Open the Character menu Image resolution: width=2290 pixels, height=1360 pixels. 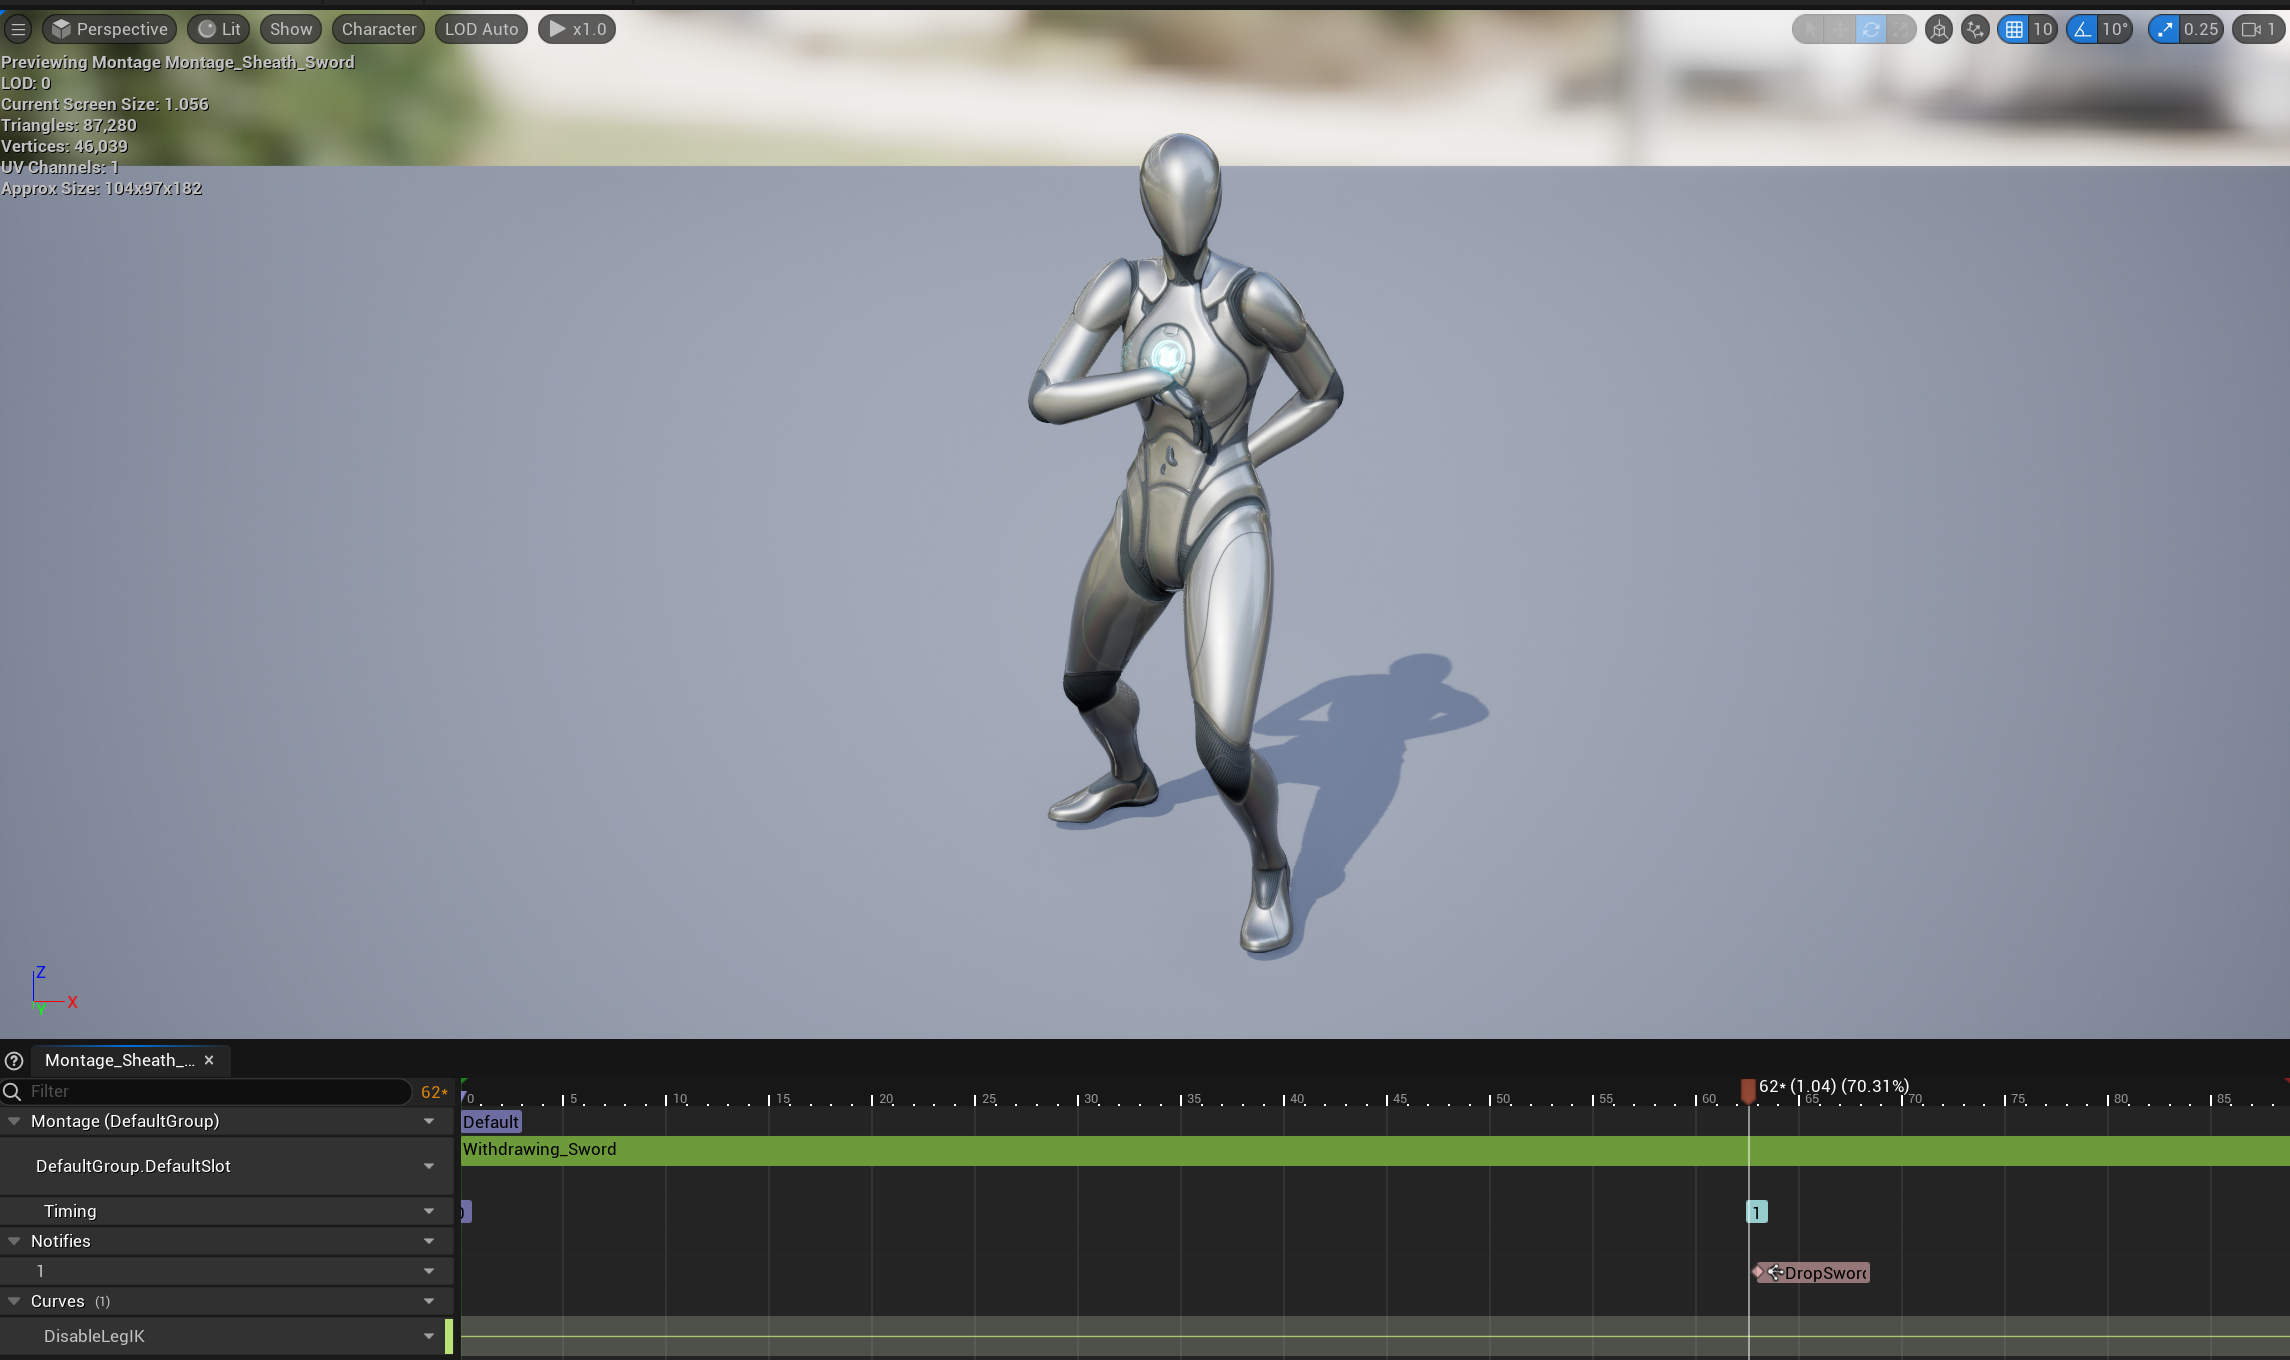[378, 29]
